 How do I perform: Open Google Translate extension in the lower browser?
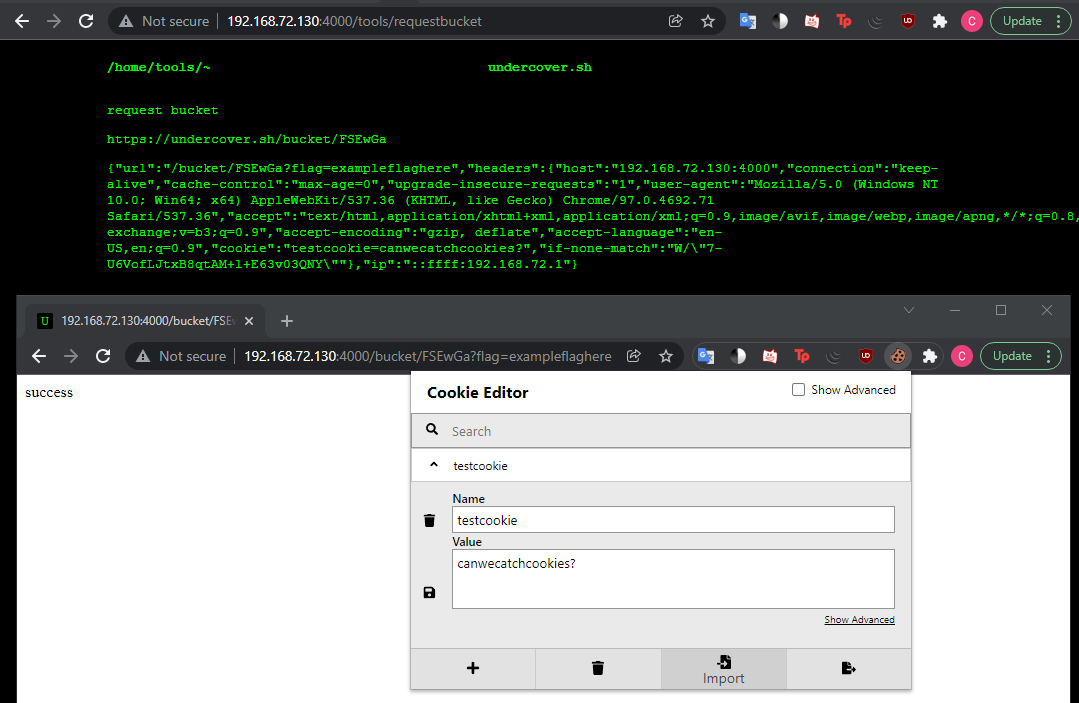click(706, 356)
